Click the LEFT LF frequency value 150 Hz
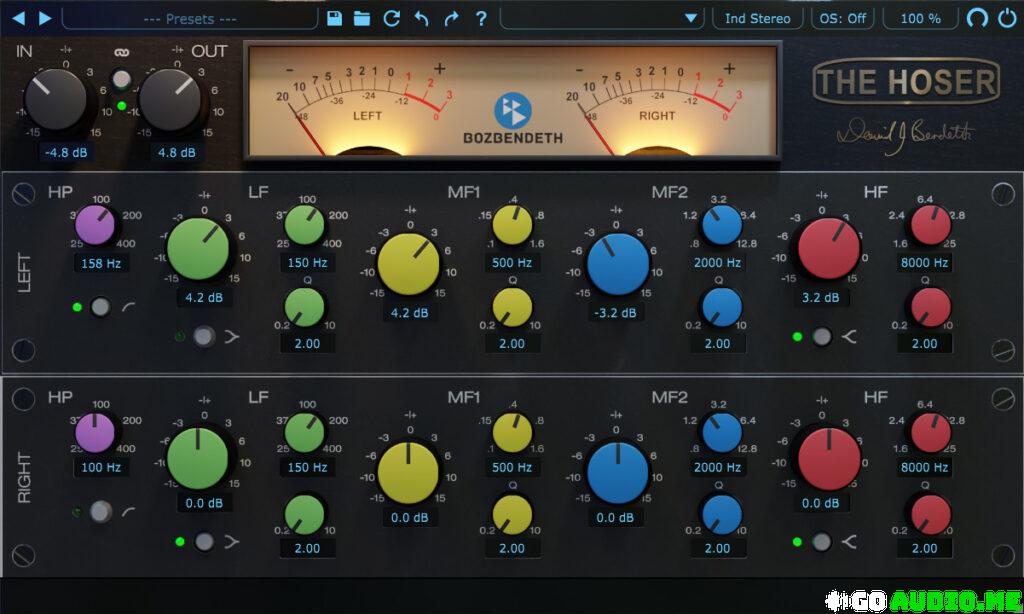 307,263
